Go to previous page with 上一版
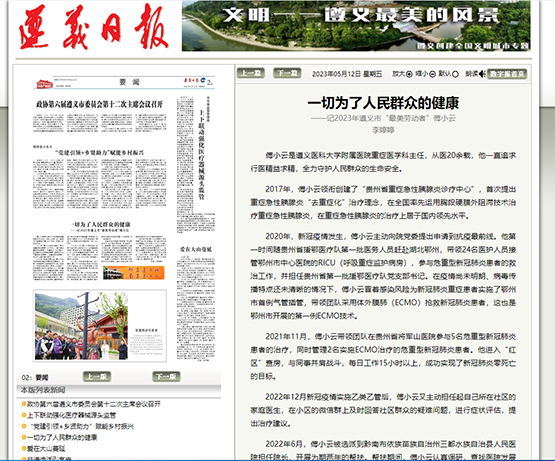Viewport: 555px width, 461px height. (x=97, y=377)
